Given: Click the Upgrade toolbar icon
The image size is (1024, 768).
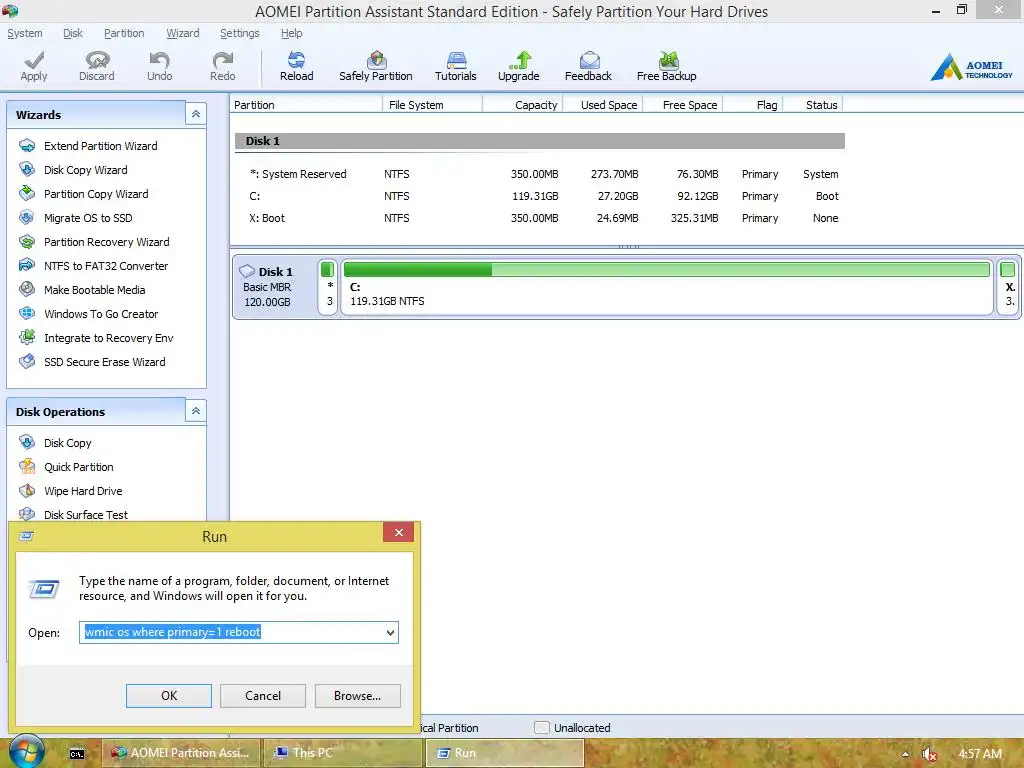Looking at the screenshot, I should 519,67.
